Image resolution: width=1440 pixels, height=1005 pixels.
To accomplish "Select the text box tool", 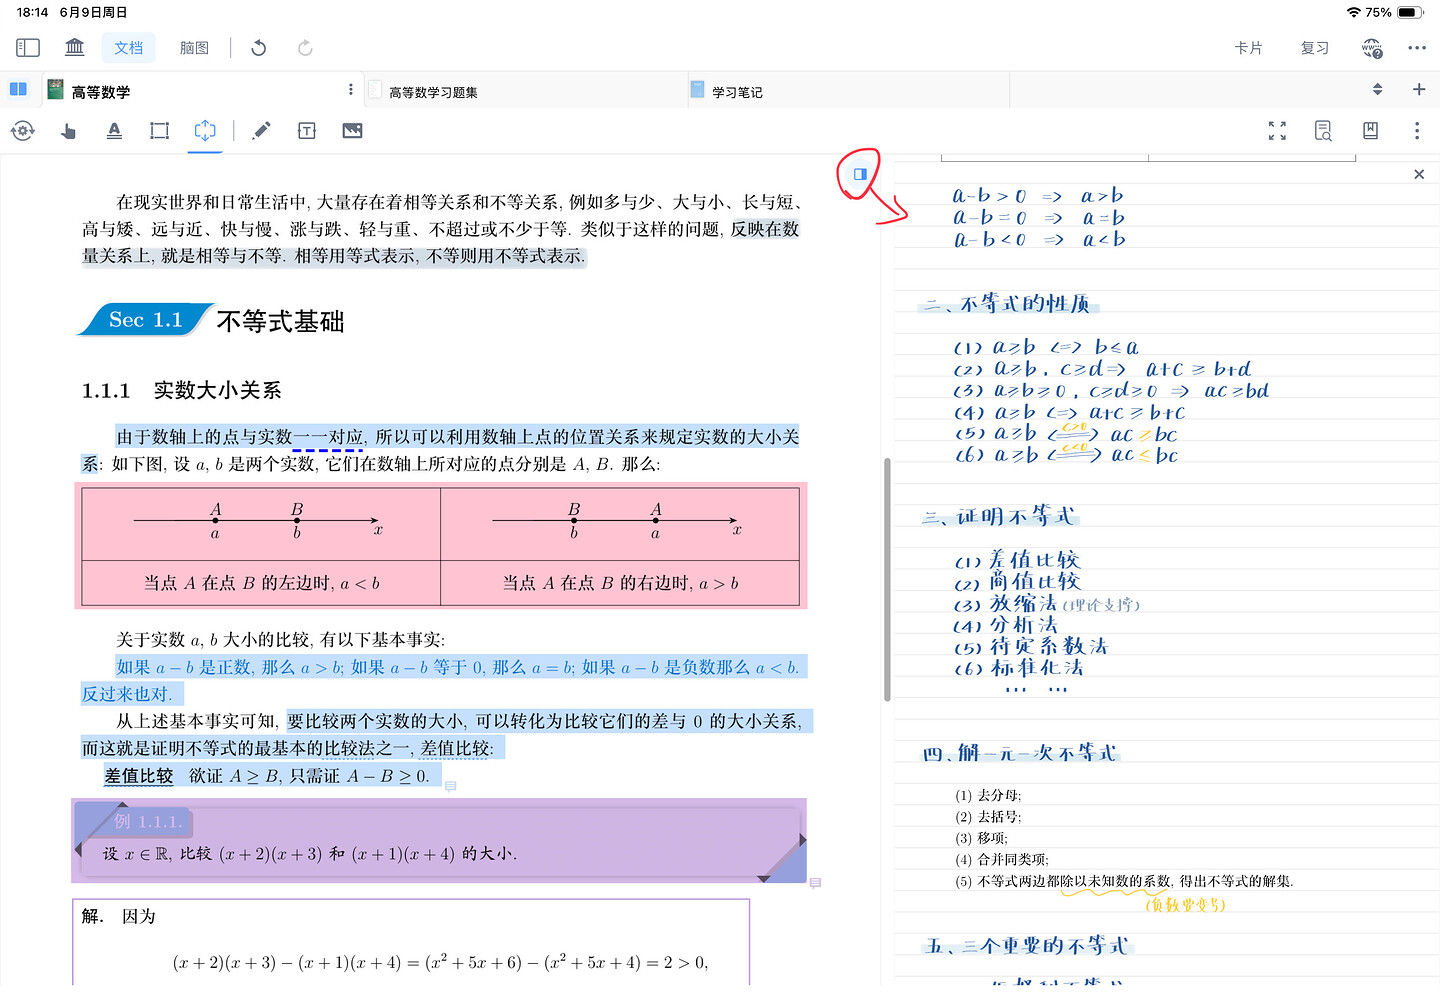I will coord(307,131).
